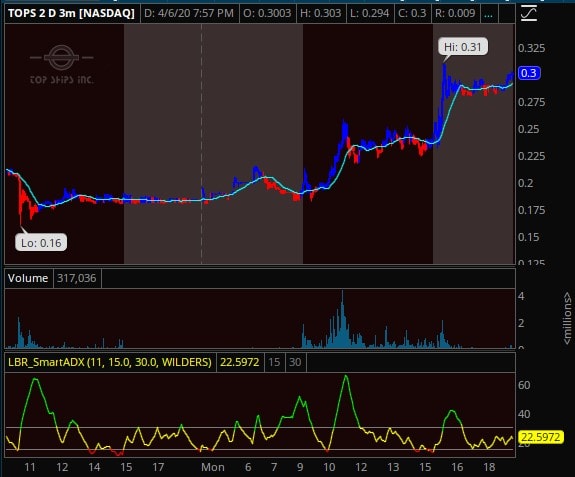
Task: Click the 0.325 price axis label
Action: (x=531, y=48)
